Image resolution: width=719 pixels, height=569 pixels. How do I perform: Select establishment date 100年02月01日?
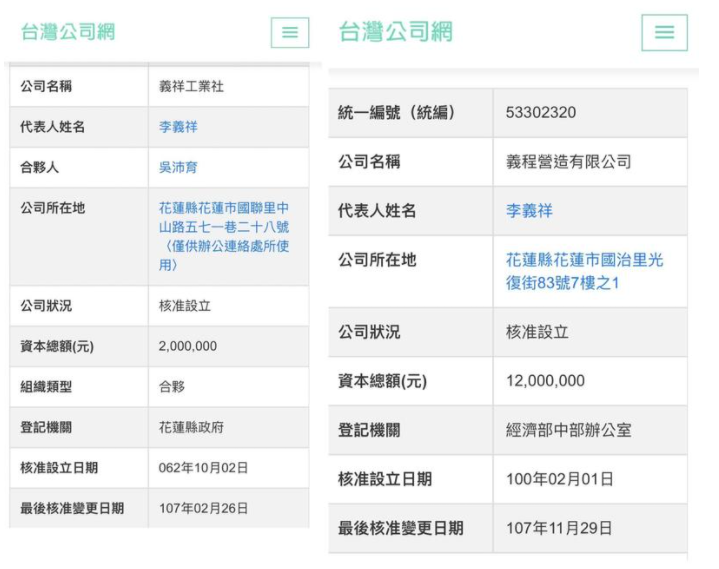(559, 479)
